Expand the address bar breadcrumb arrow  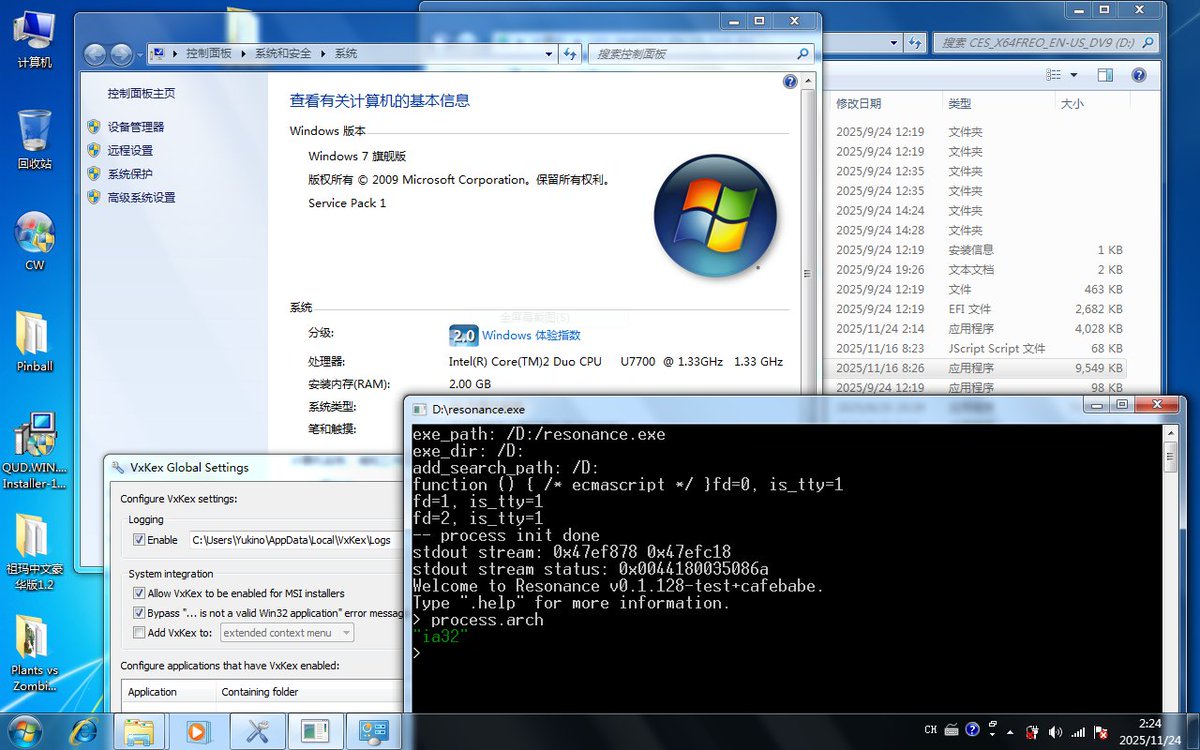click(x=546, y=53)
